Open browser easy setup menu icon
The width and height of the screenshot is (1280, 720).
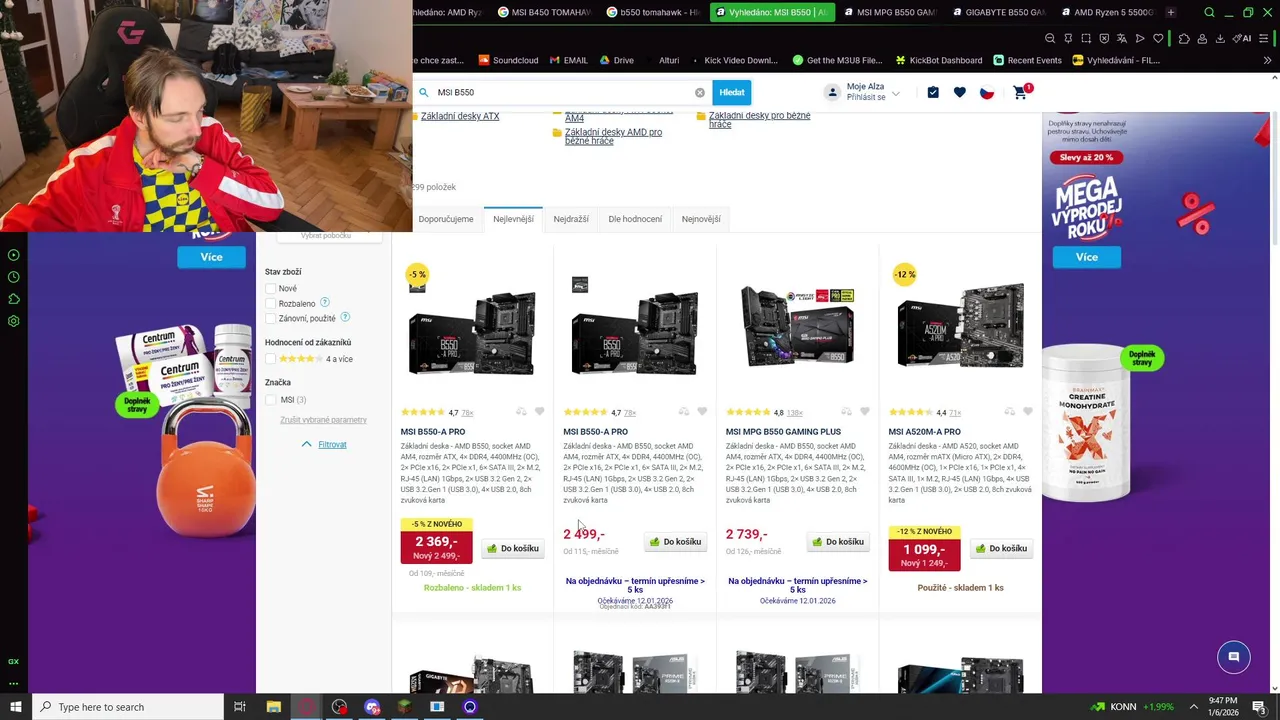click(1266, 38)
